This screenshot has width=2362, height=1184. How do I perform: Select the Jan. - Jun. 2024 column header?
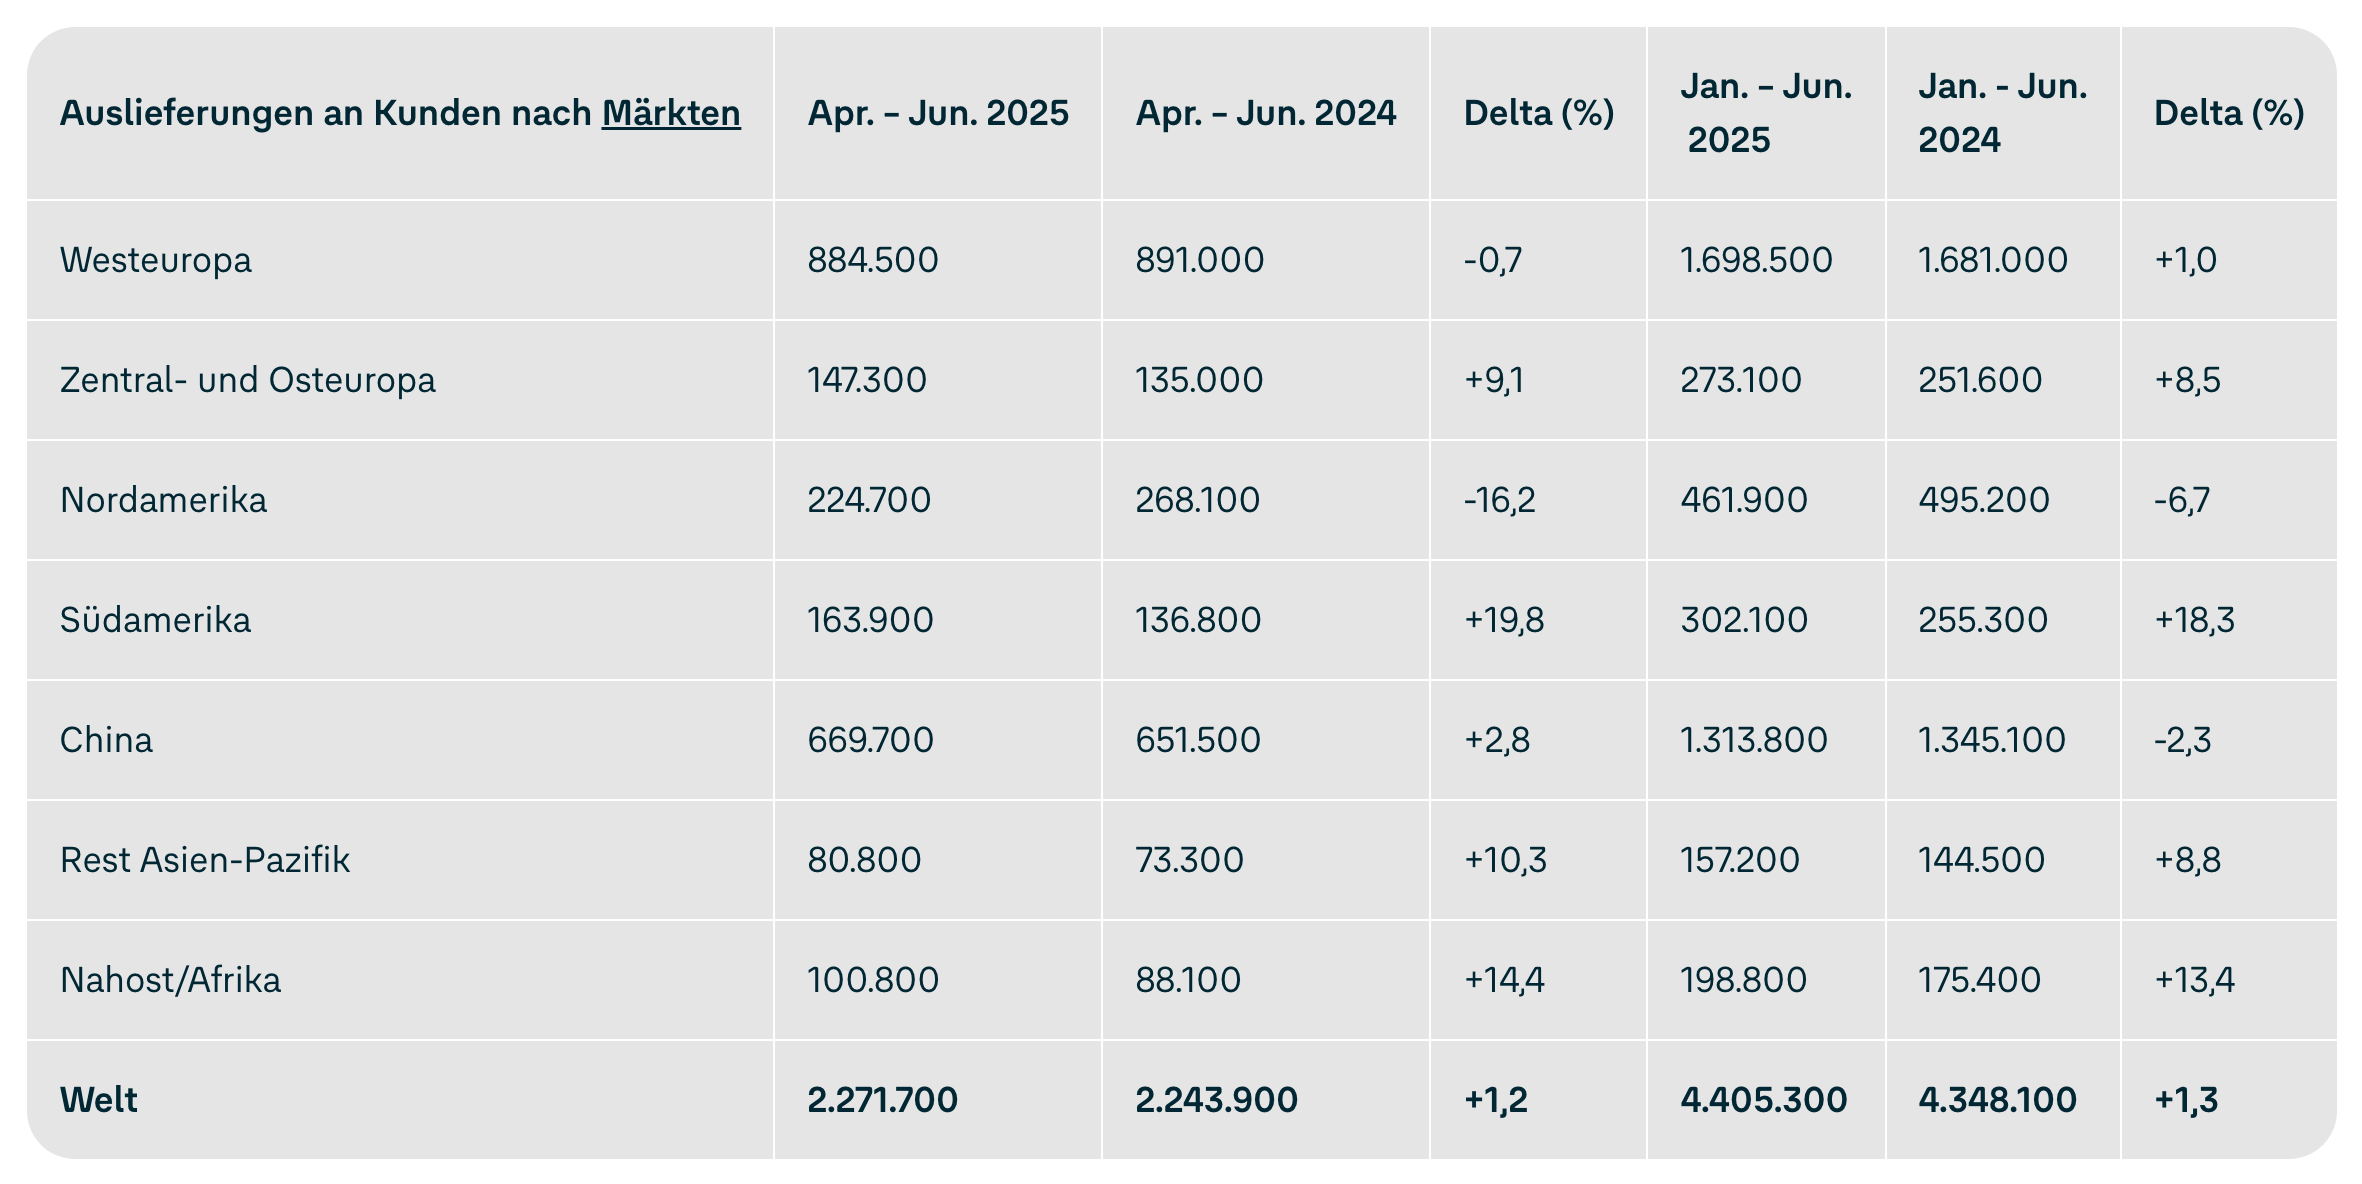tap(2003, 113)
